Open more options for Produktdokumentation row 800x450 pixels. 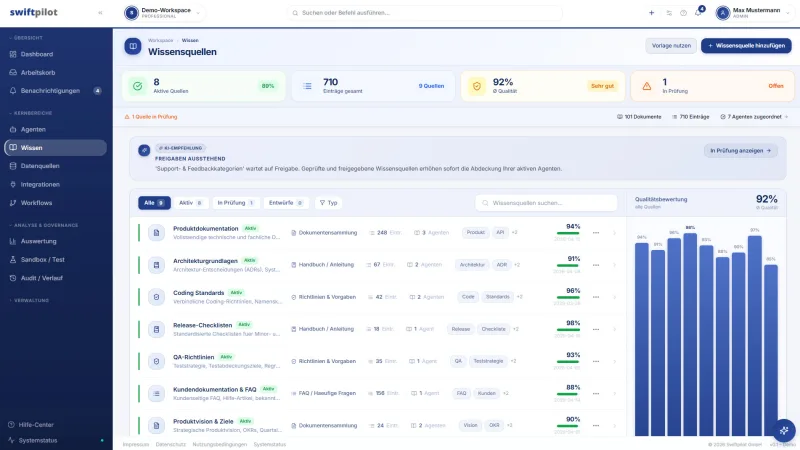[x=596, y=233]
